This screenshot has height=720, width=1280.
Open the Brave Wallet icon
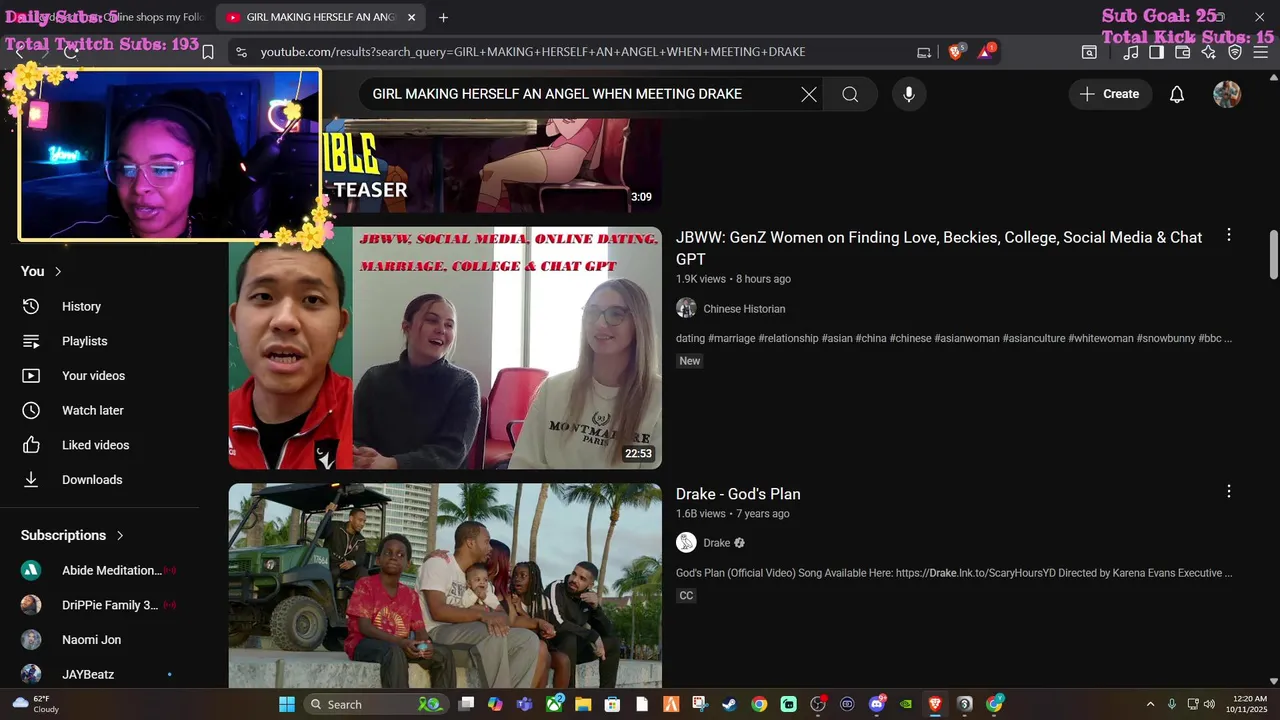[x=1182, y=52]
